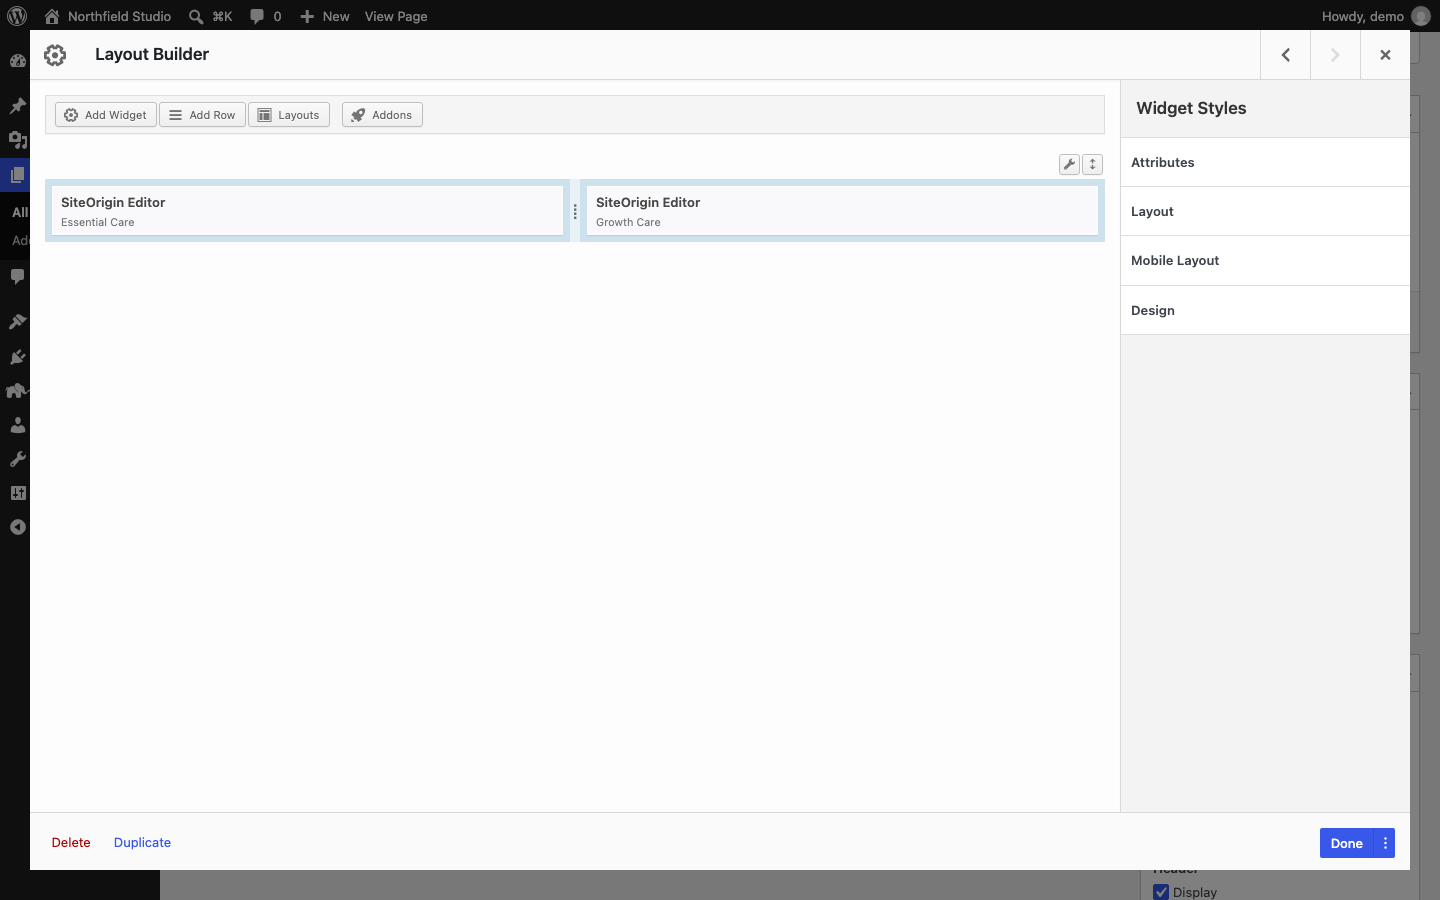This screenshot has width=1440, height=900.
Task: Click the Add Row button
Action: pos(203,115)
